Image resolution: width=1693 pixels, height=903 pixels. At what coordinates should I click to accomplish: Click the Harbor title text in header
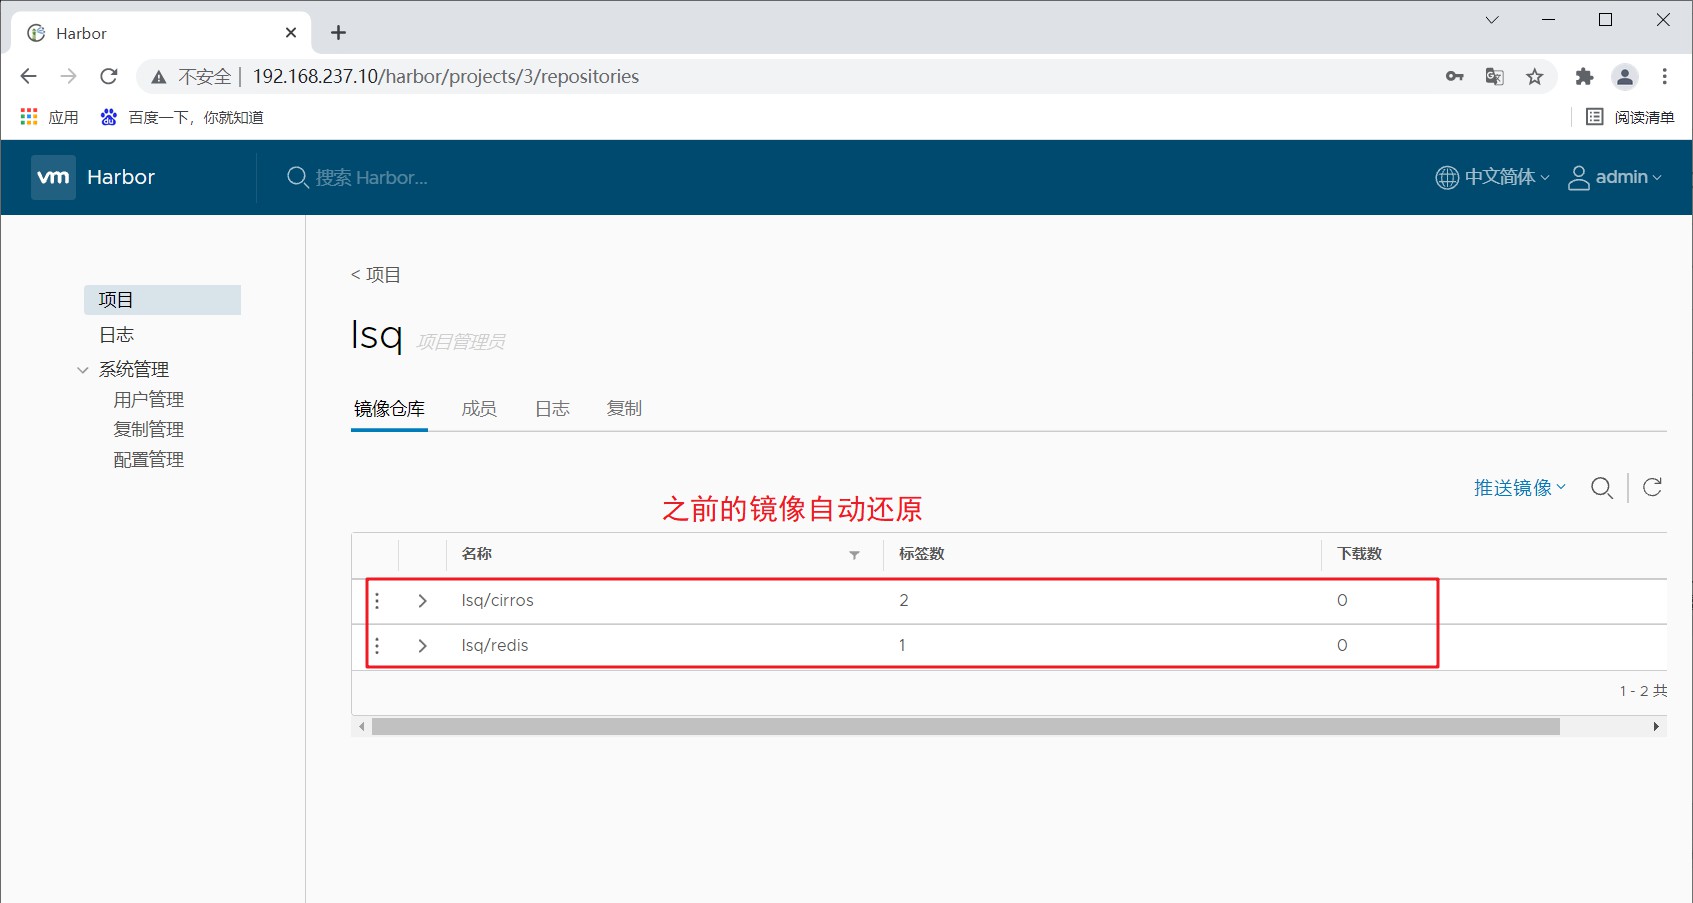pyautogui.click(x=121, y=177)
